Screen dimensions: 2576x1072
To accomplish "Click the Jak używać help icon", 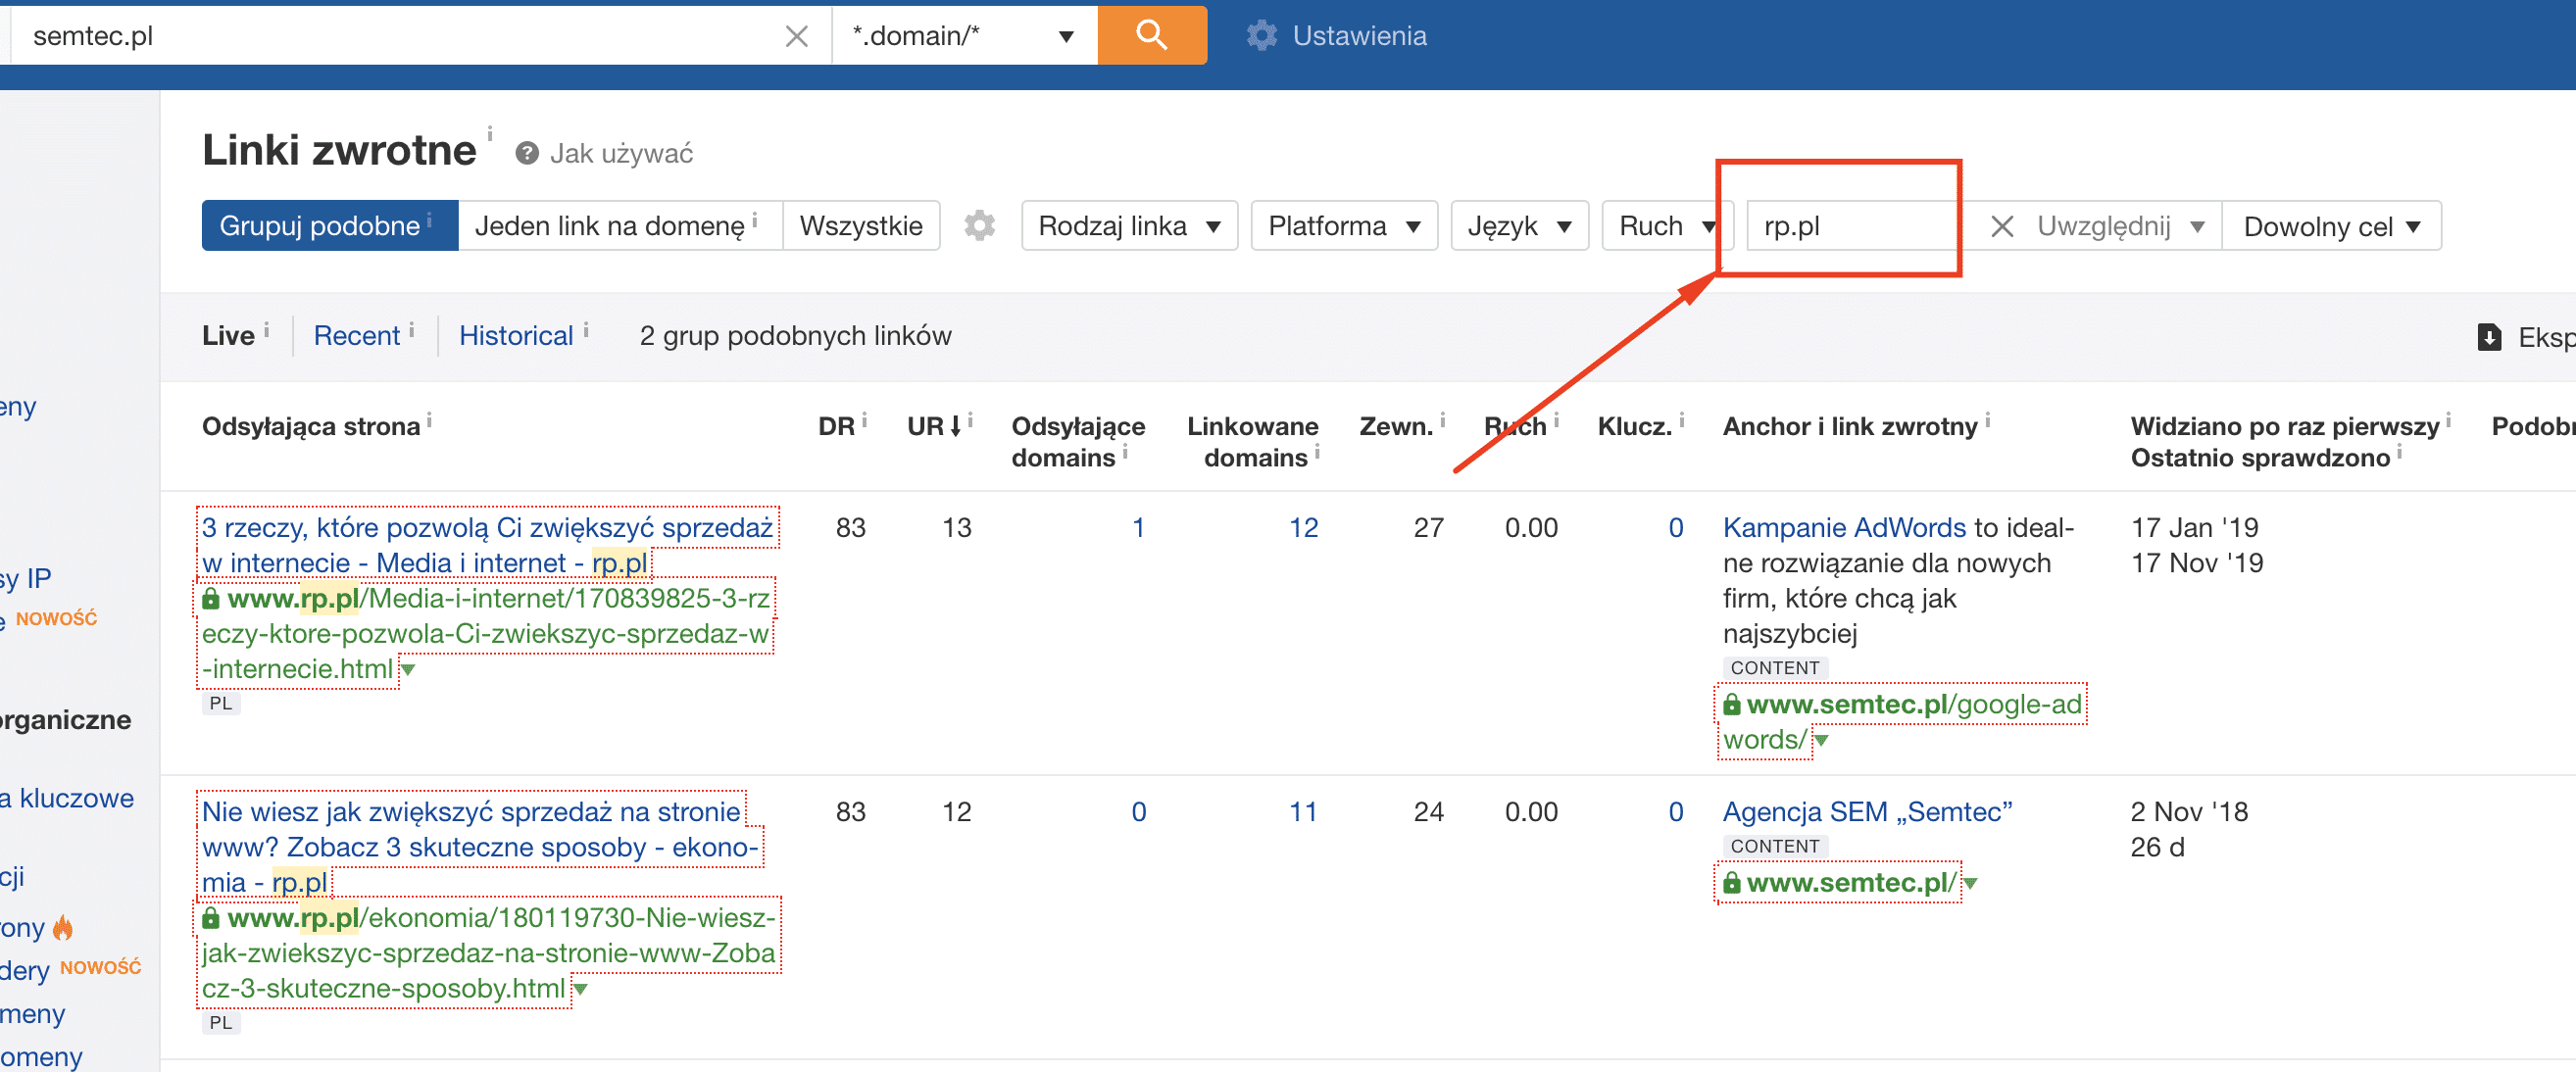I will [x=527, y=153].
